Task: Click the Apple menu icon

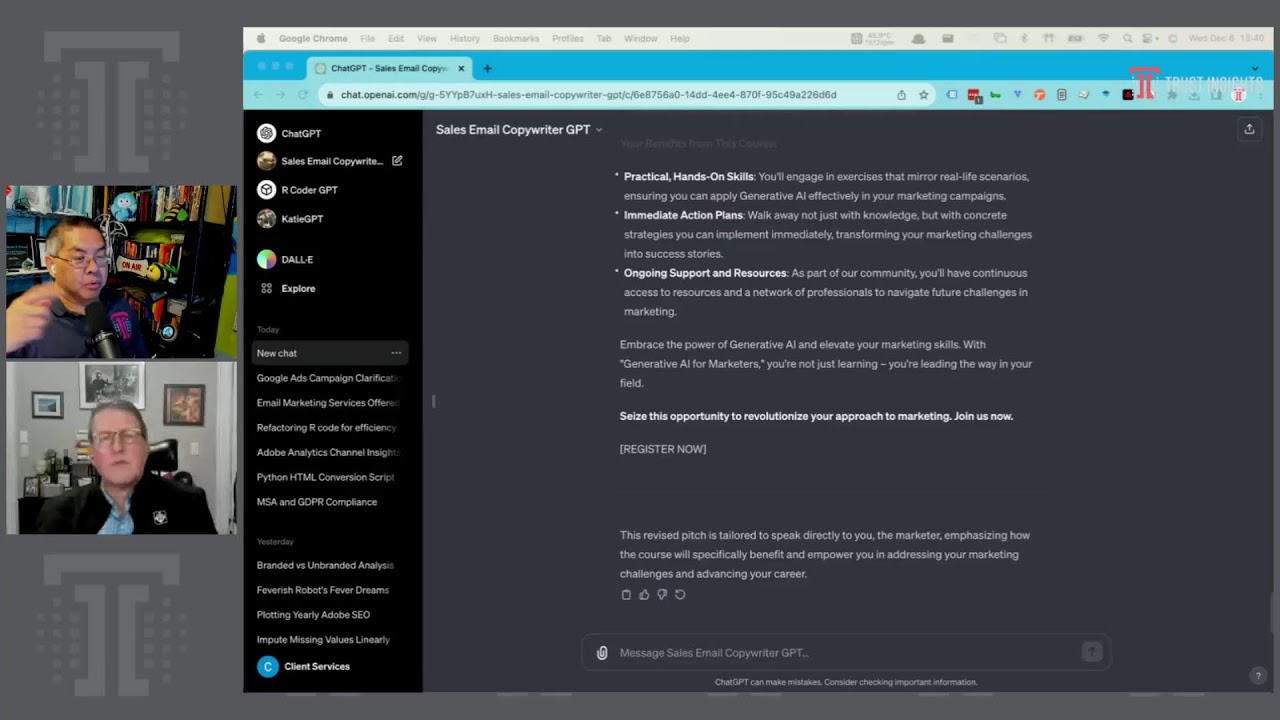Action: (x=261, y=38)
